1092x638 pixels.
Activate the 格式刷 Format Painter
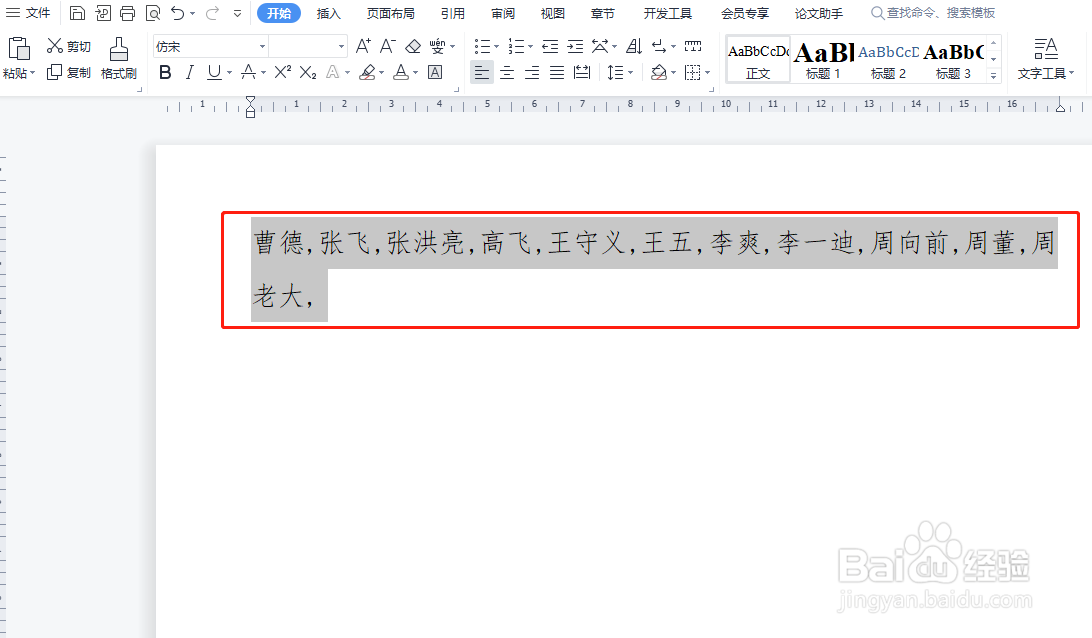pyautogui.click(x=119, y=59)
